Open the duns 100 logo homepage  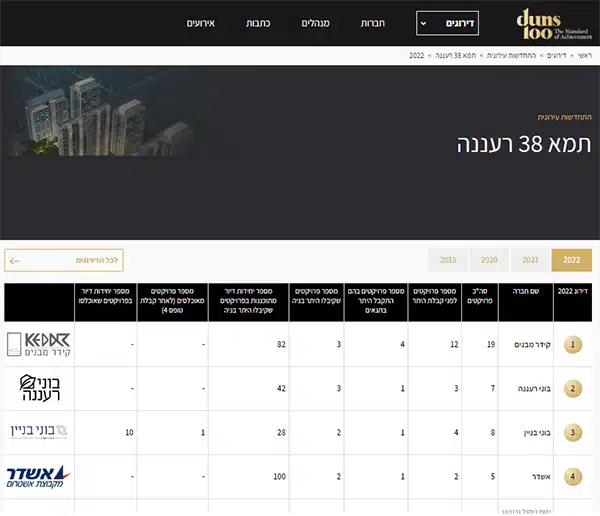tap(554, 24)
